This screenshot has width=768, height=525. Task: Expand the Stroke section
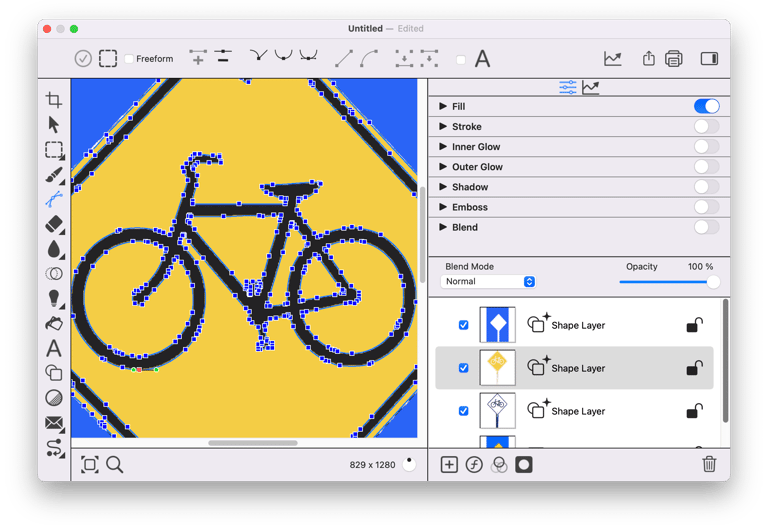pos(443,126)
